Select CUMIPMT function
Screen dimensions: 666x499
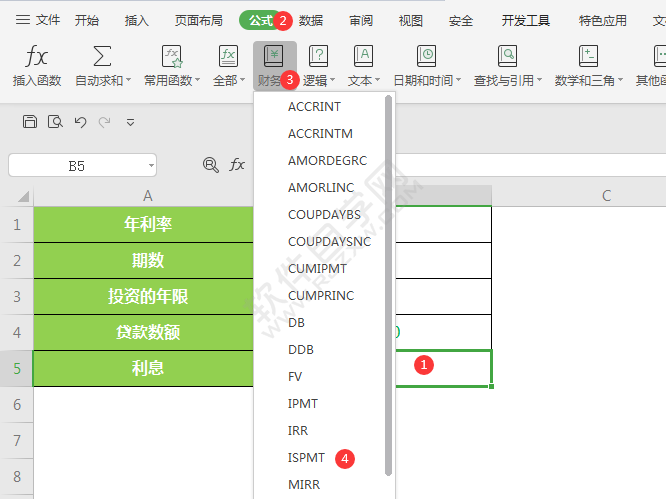pyautogui.click(x=317, y=268)
